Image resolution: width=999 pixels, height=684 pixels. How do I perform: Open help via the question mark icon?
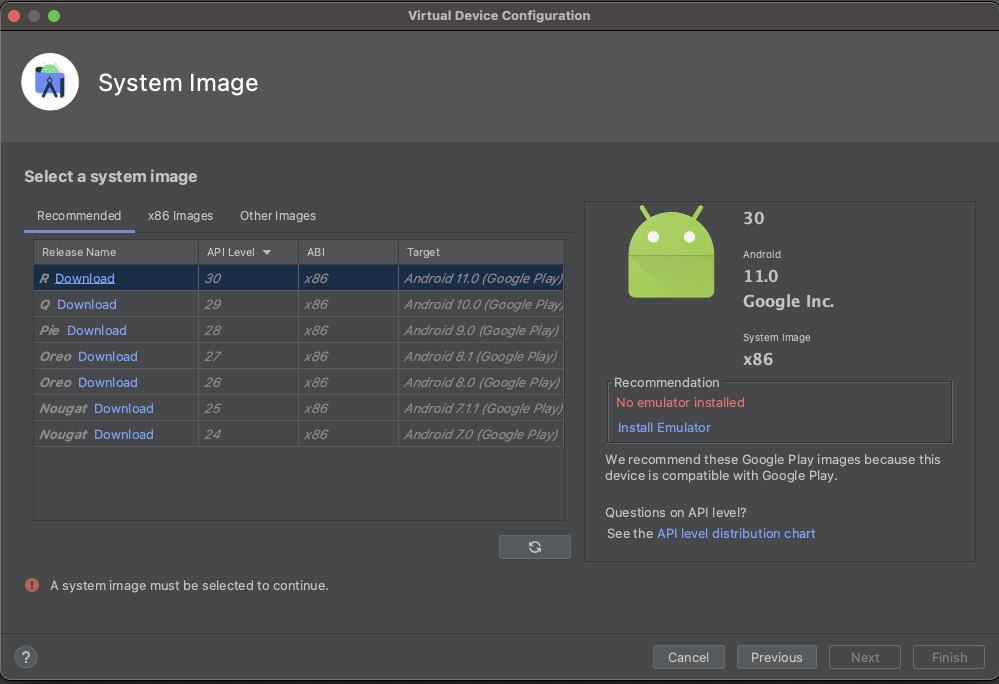[25, 657]
